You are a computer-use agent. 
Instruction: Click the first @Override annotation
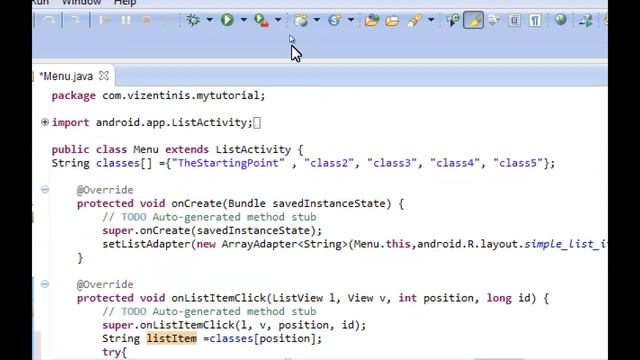pyautogui.click(x=105, y=190)
